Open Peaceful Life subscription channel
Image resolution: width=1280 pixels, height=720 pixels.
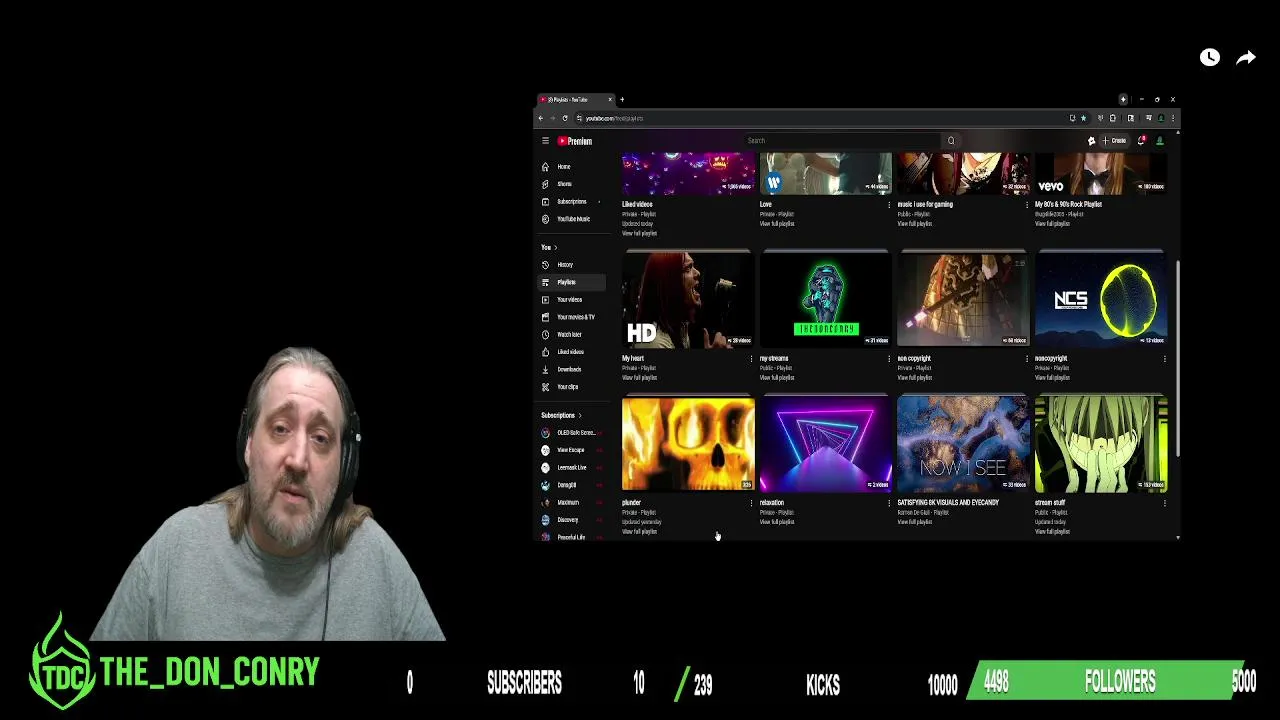tap(572, 537)
